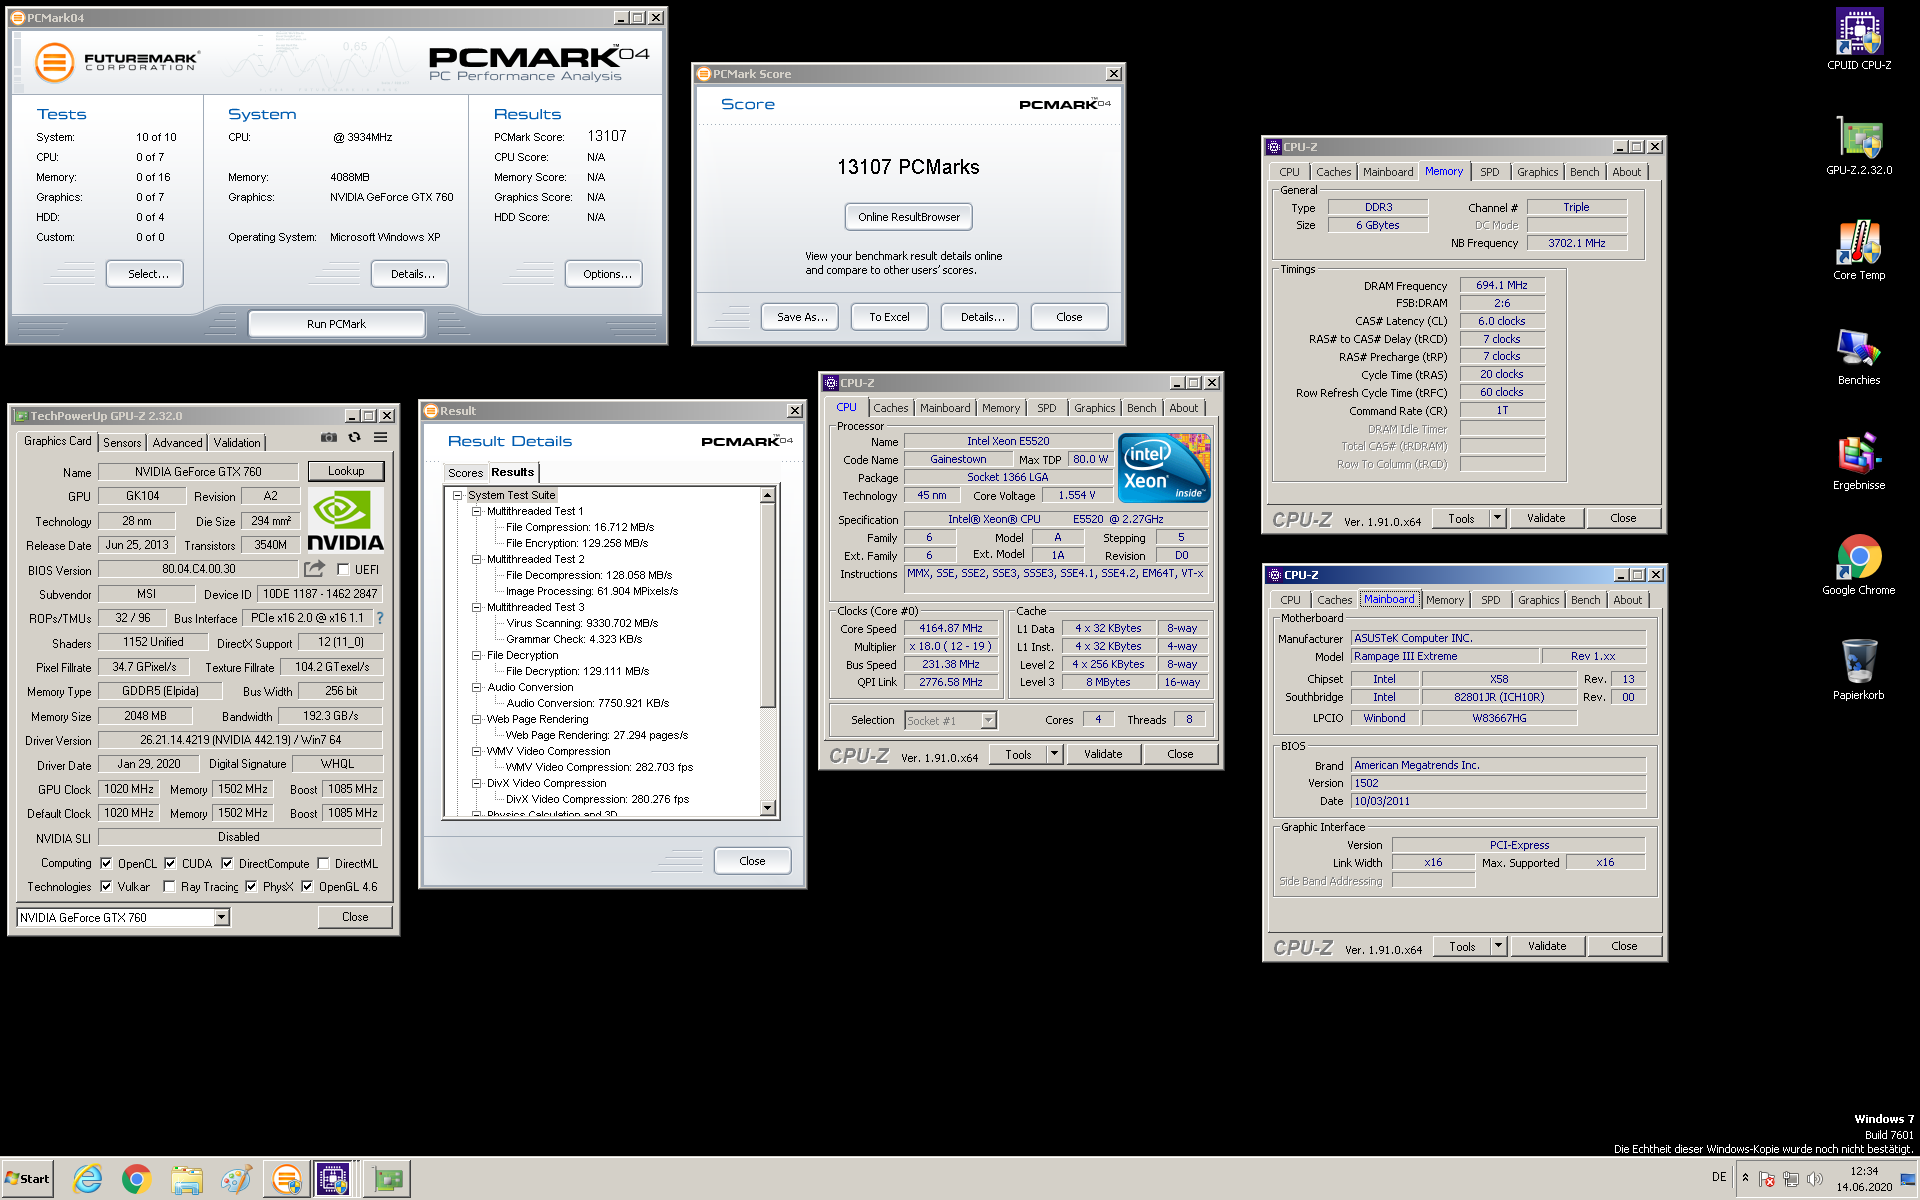Open Socket #1 selection dropdown

tap(988, 720)
